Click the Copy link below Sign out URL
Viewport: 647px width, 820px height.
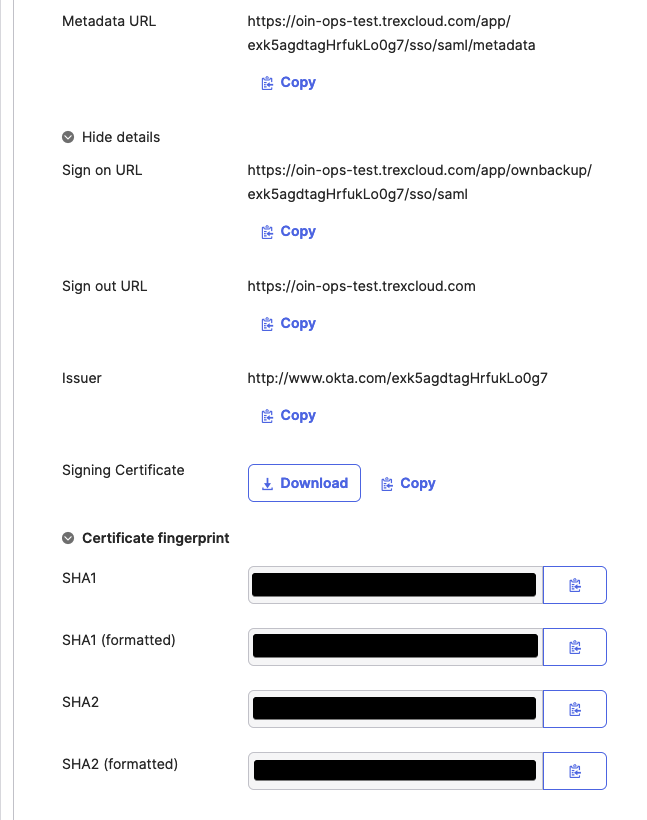(x=297, y=323)
